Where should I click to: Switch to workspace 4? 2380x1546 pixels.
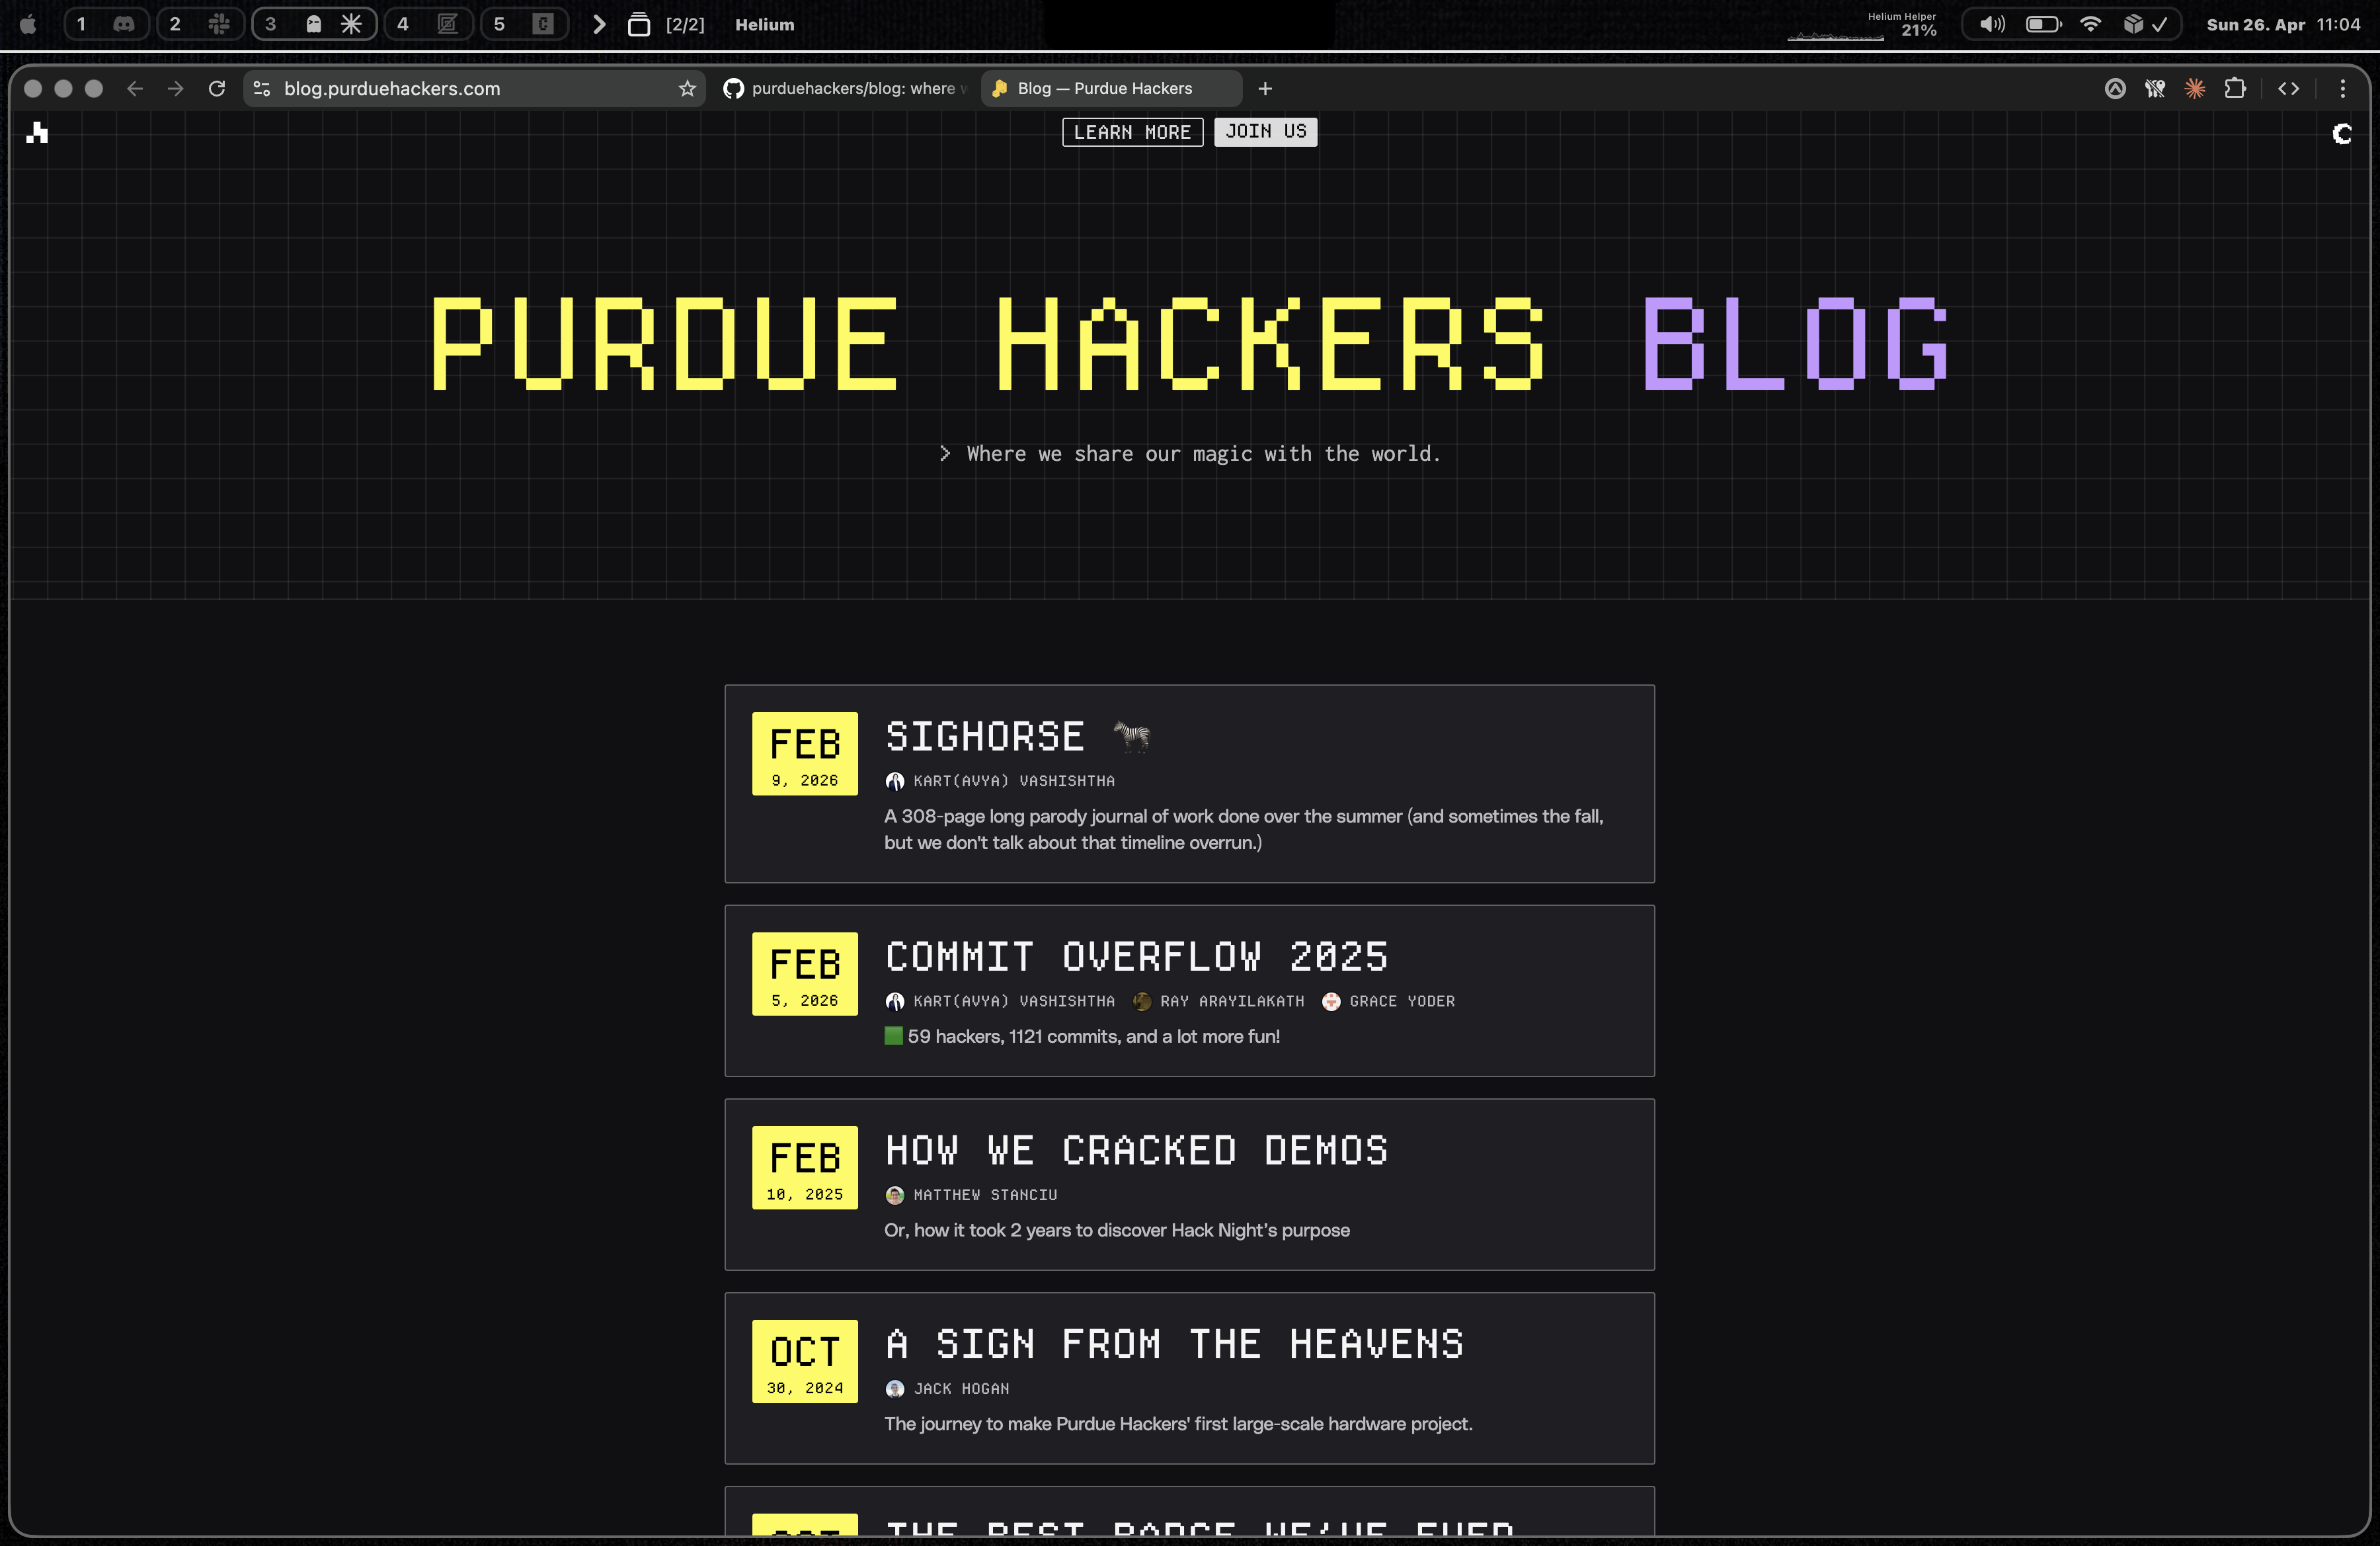click(x=428, y=24)
